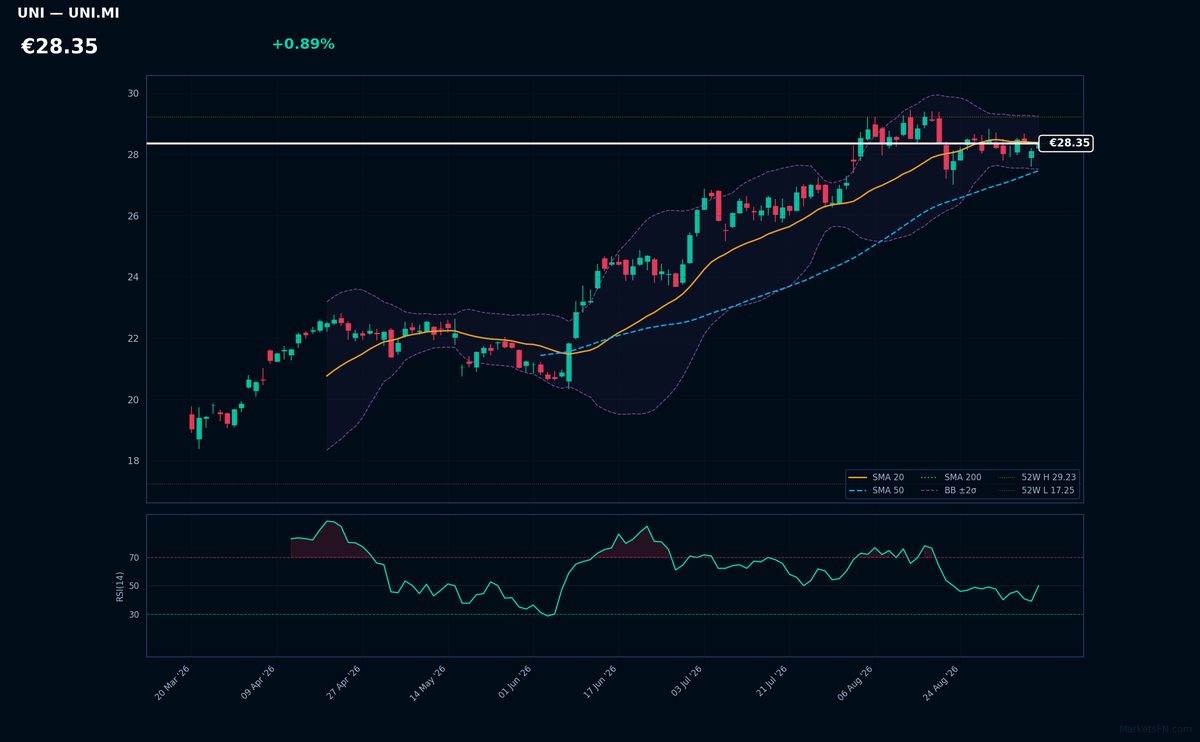The height and width of the screenshot is (742, 1200).
Task: Click the 24 Aug '26 date label
Action: coord(941,682)
